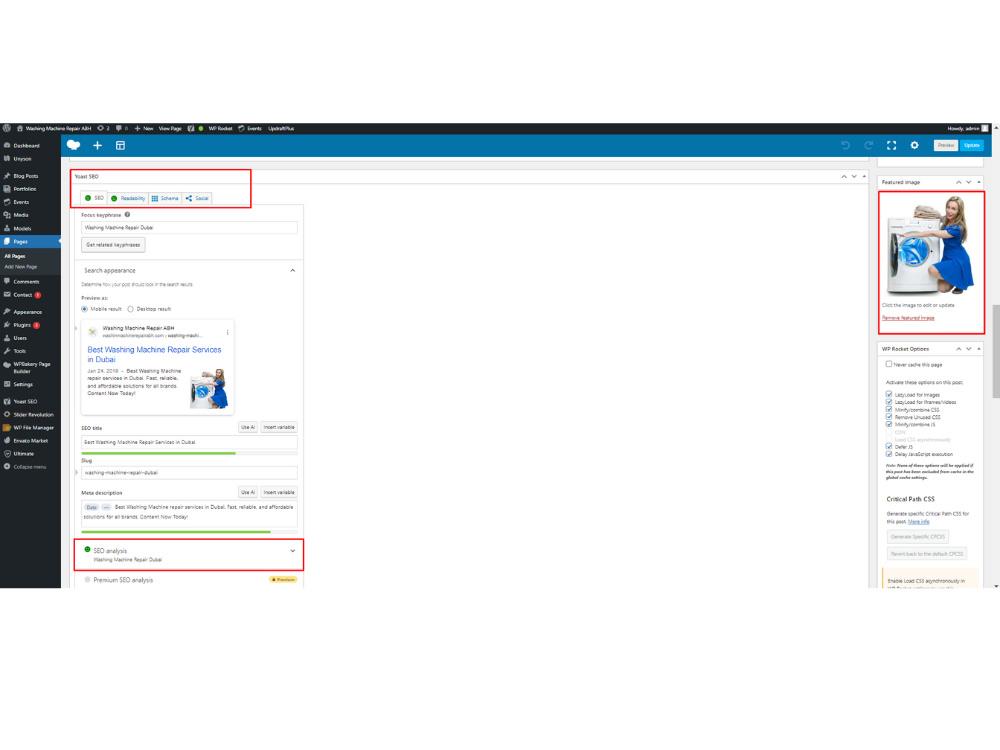1000x750 pixels.
Task: Click the Howdy, admin account link
Action: click(967, 128)
